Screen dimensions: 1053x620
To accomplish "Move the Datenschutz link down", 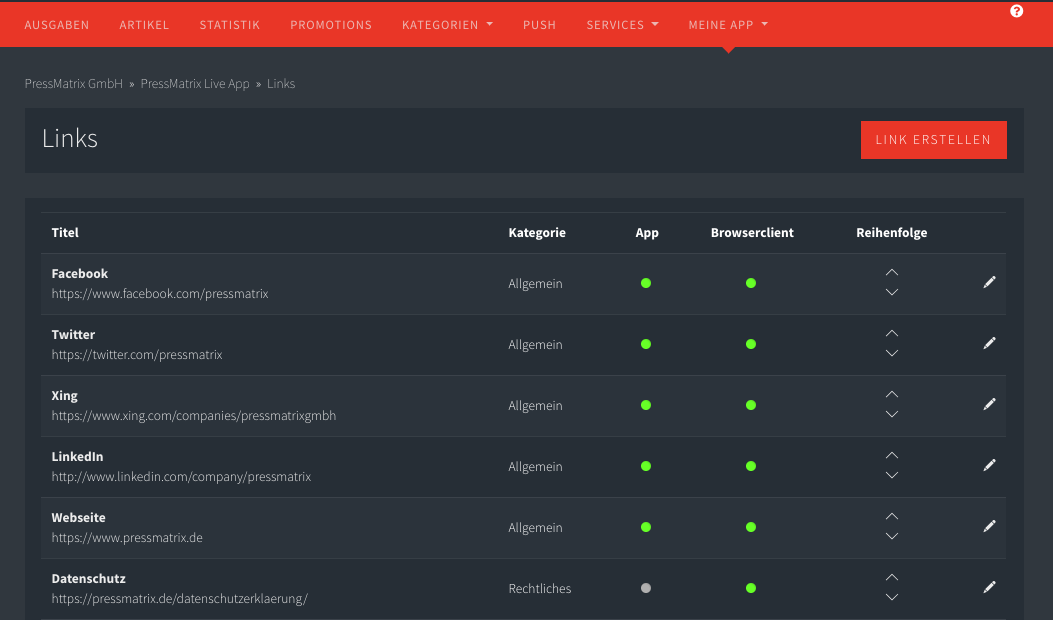I will (x=891, y=598).
